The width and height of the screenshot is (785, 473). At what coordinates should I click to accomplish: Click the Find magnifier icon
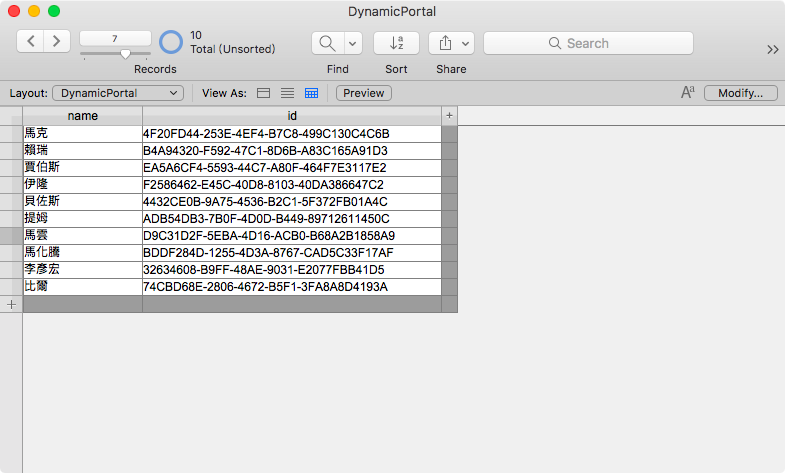(x=327, y=43)
